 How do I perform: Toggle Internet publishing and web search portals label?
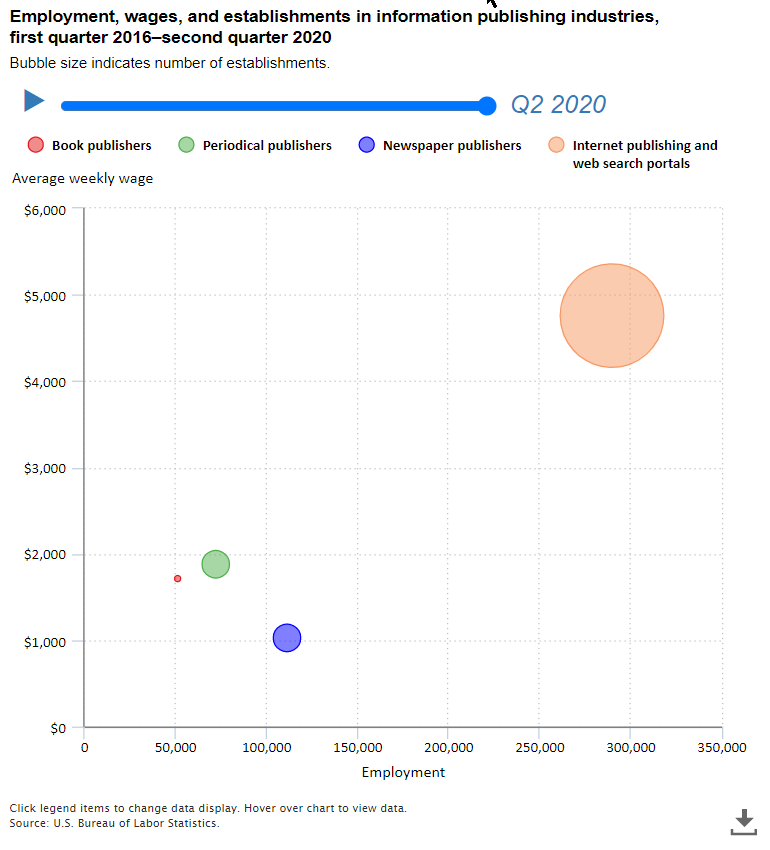(x=644, y=154)
